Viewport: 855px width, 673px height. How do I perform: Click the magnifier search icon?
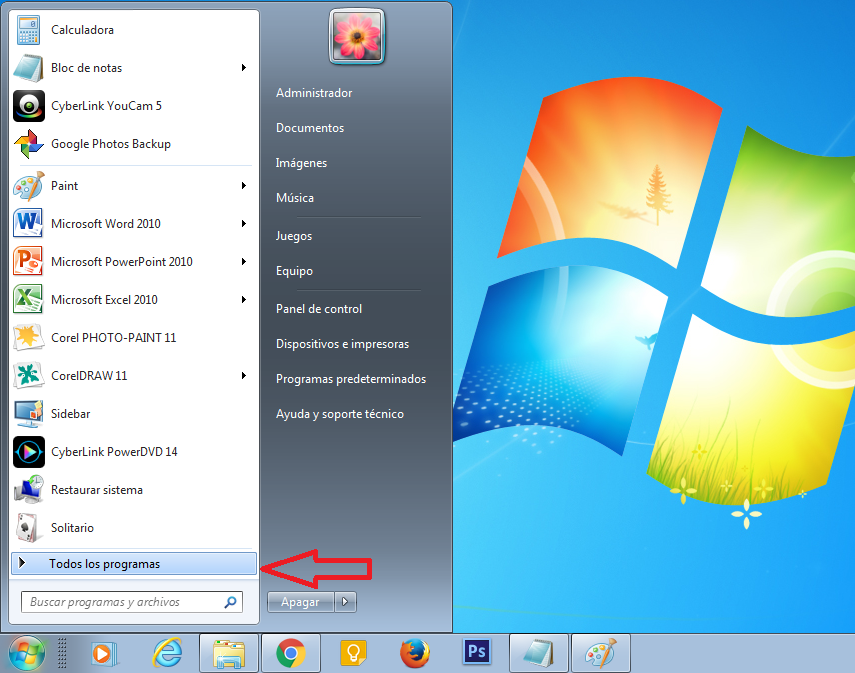point(231,602)
